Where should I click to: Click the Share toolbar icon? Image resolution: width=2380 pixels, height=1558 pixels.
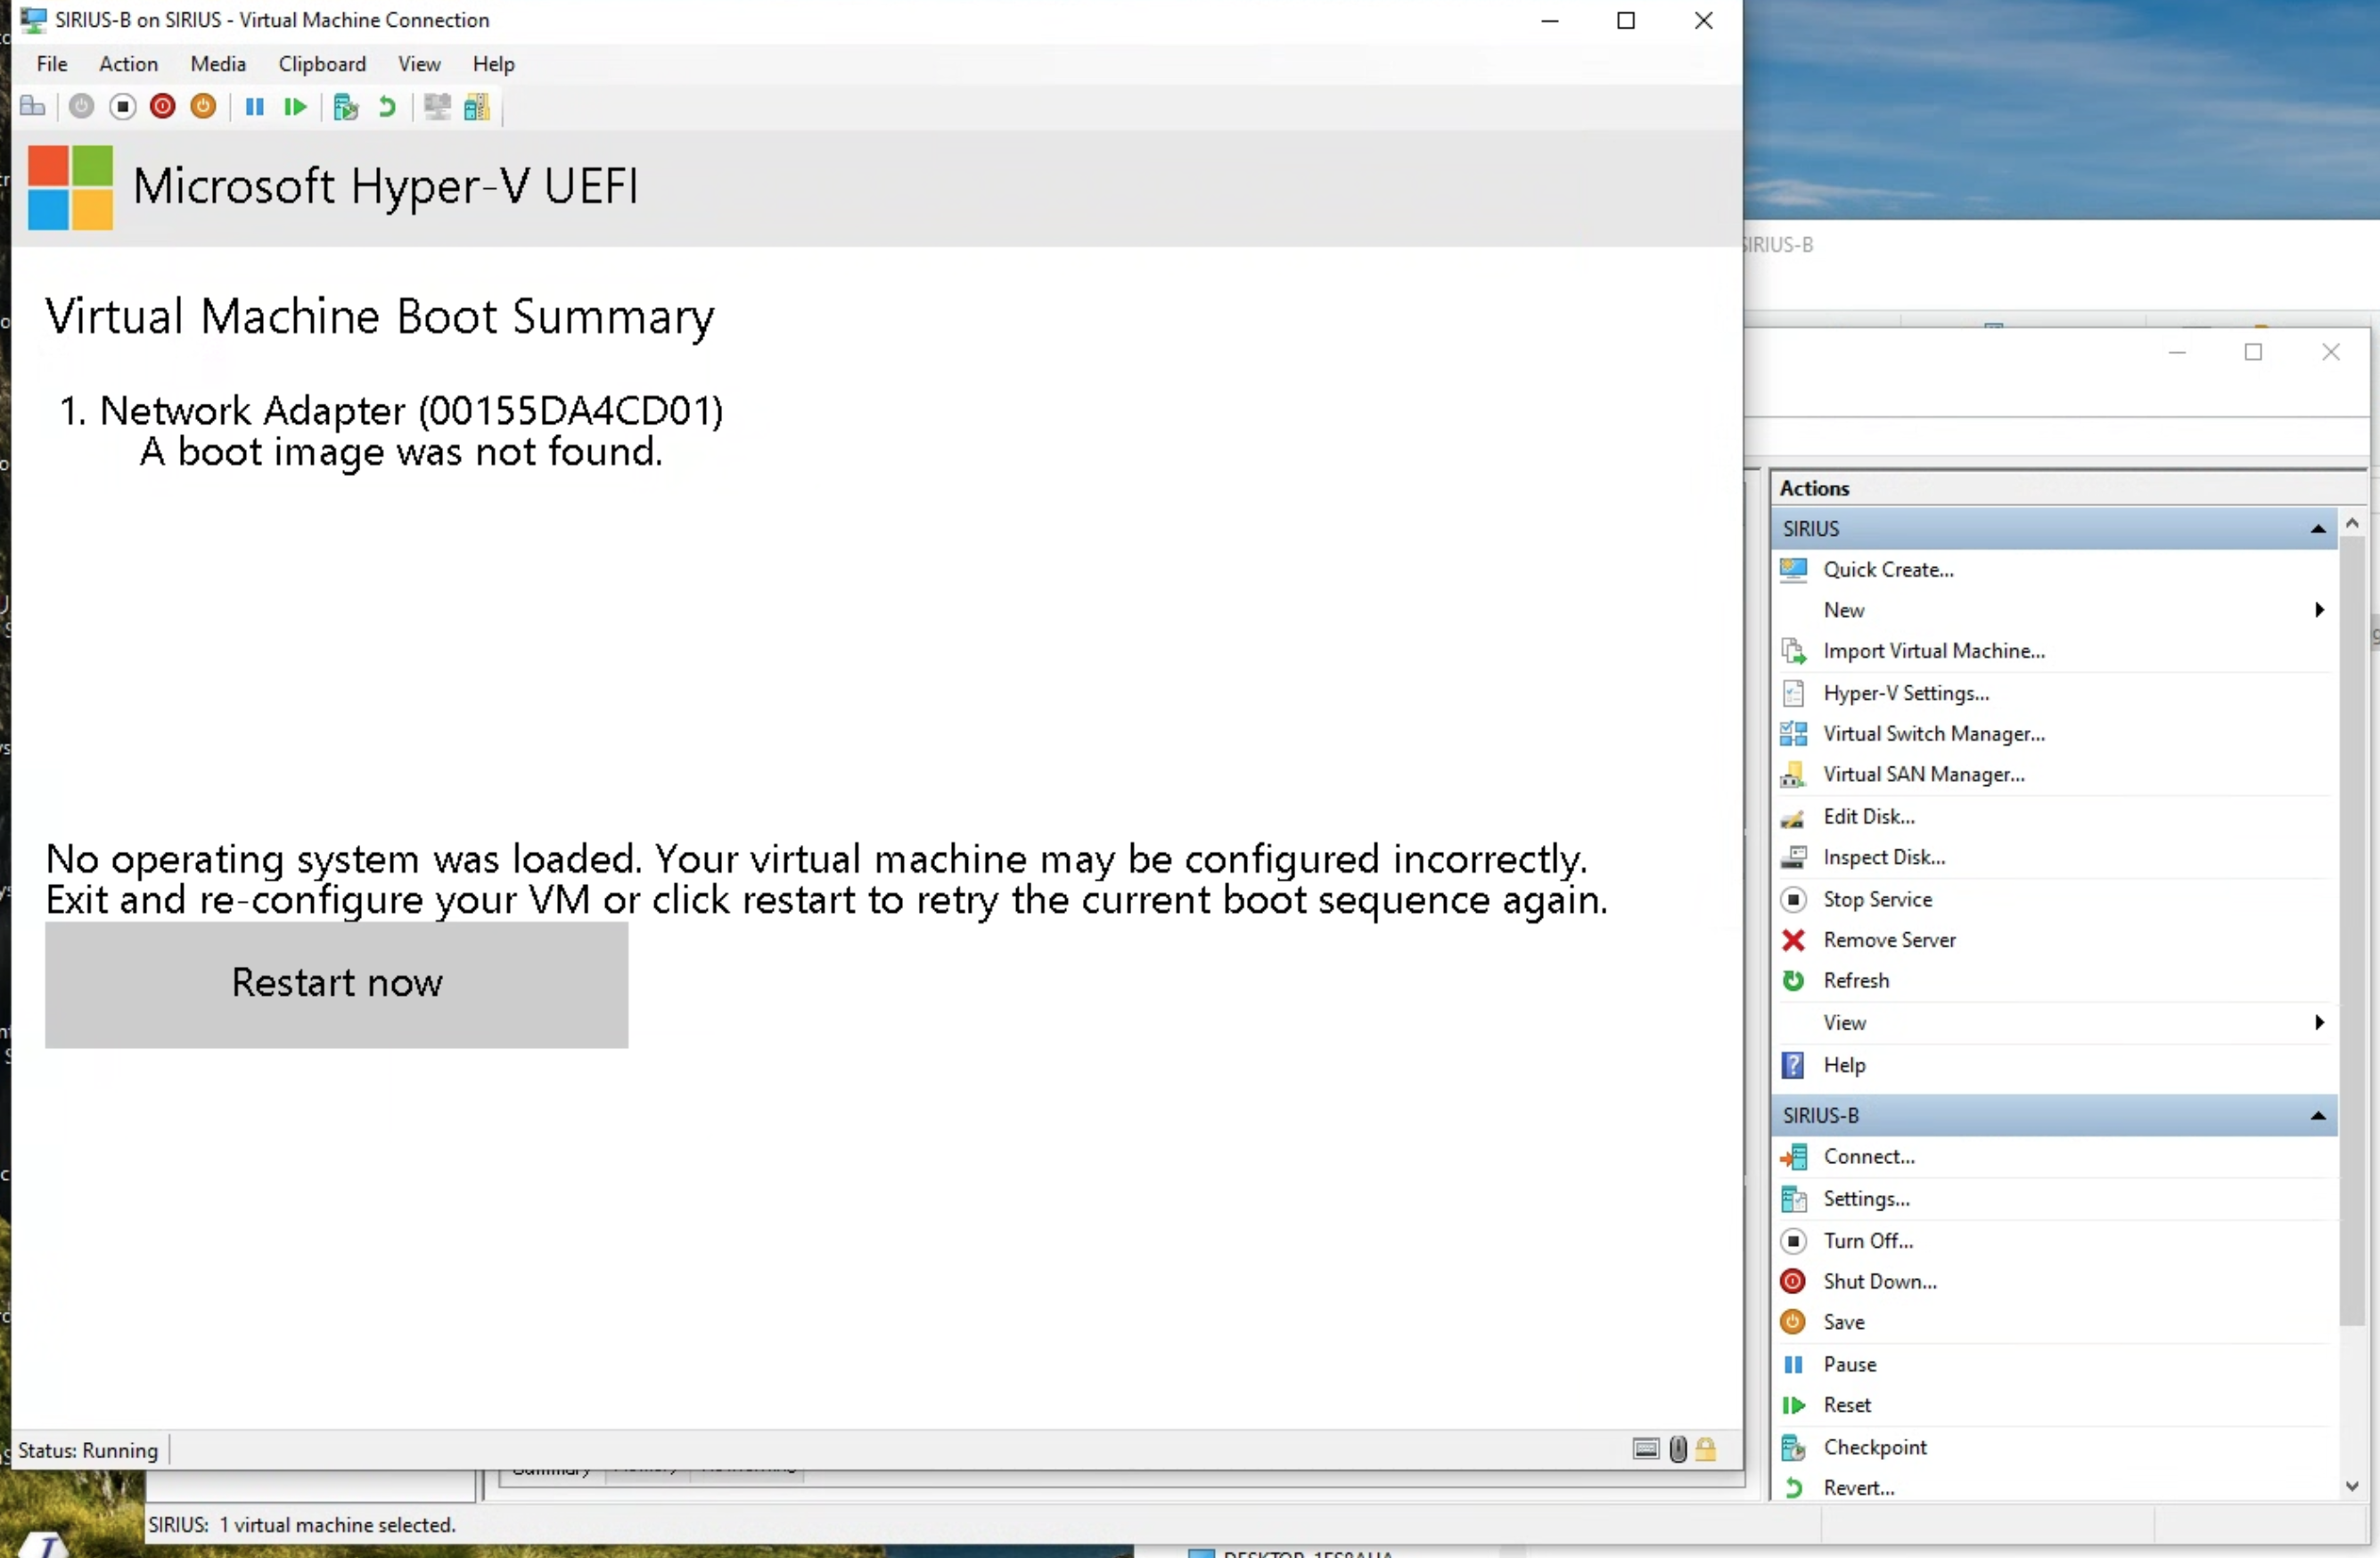coord(477,106)
